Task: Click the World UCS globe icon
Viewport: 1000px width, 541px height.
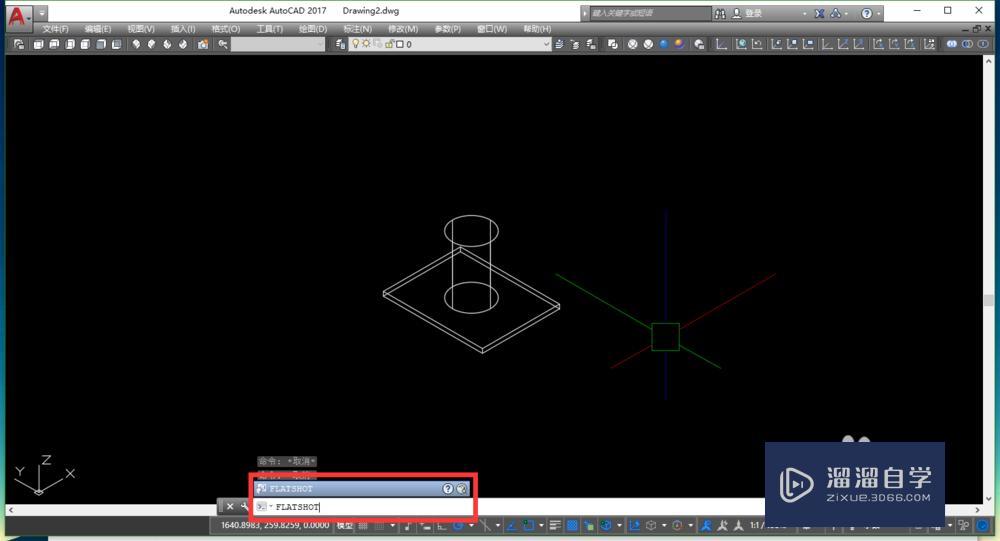Action: pyautogui.click(x=741, y=44)
